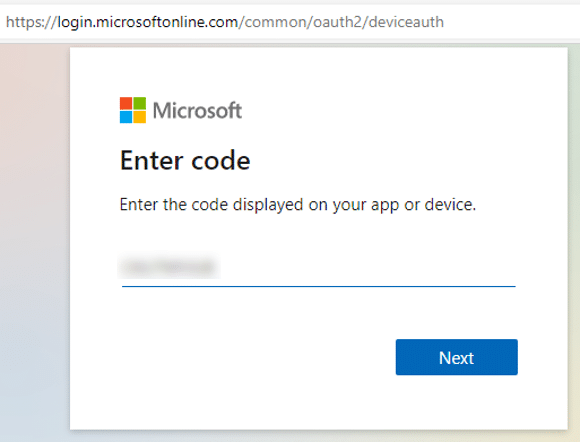Click the "deviceauth" segment of the URL
The height and width of the screenshot is (442, 580).
point(406,22)
